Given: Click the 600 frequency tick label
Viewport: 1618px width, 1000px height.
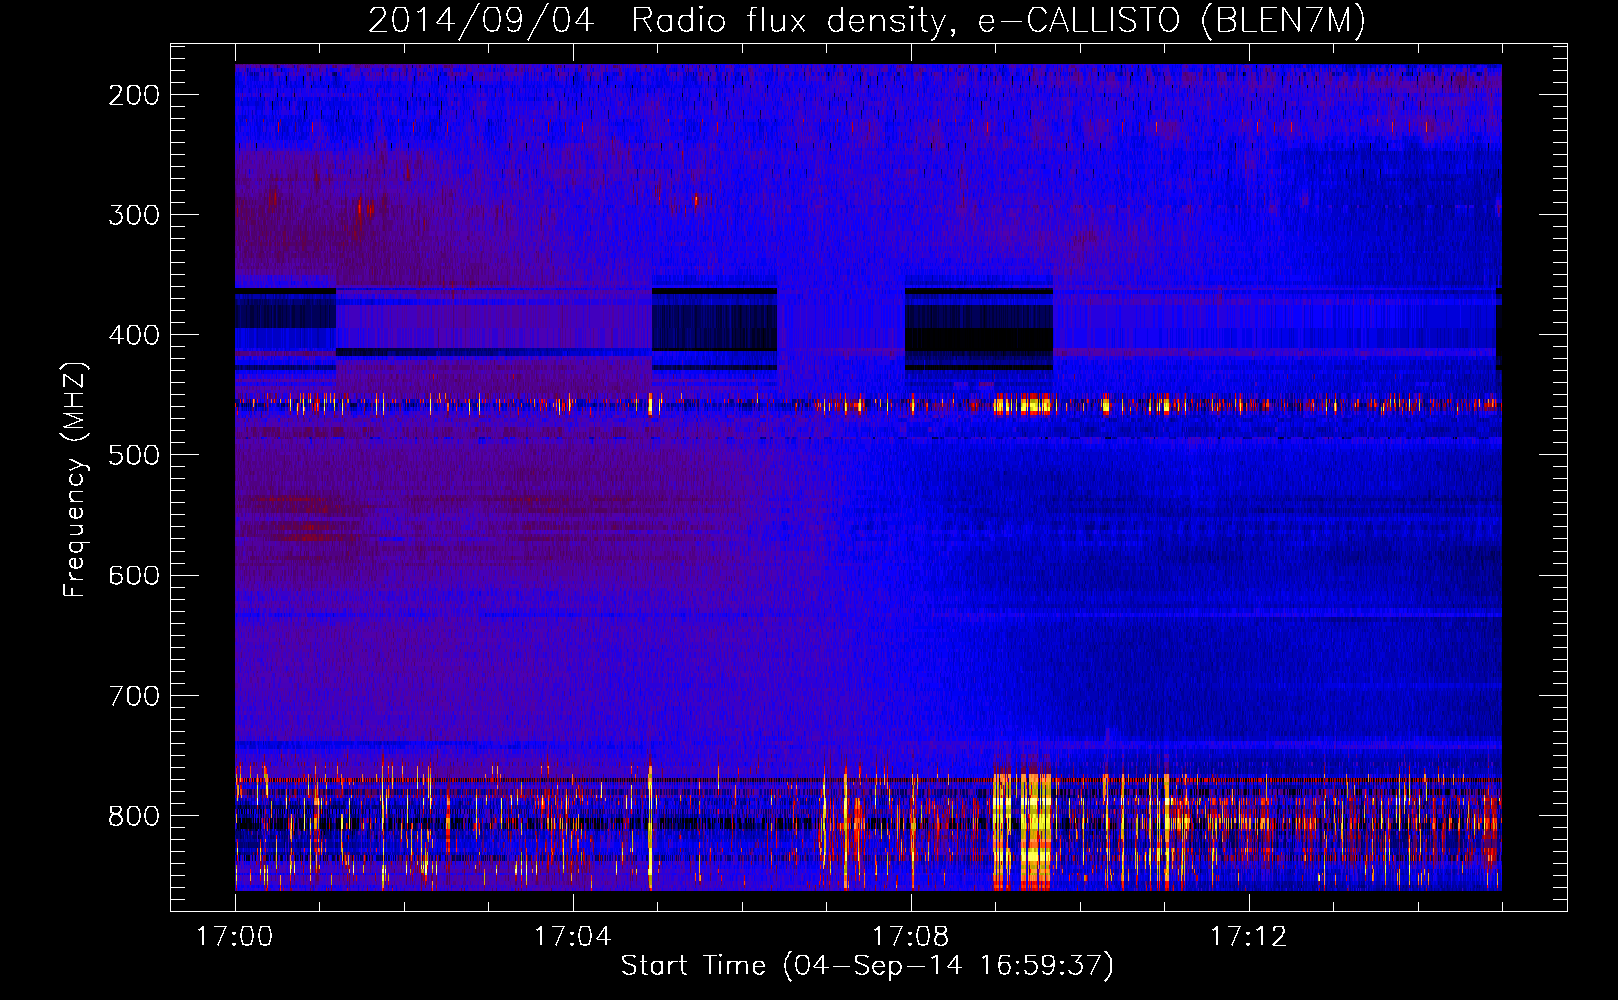Looking at the screenshot, I should click(x=134, y=575).
